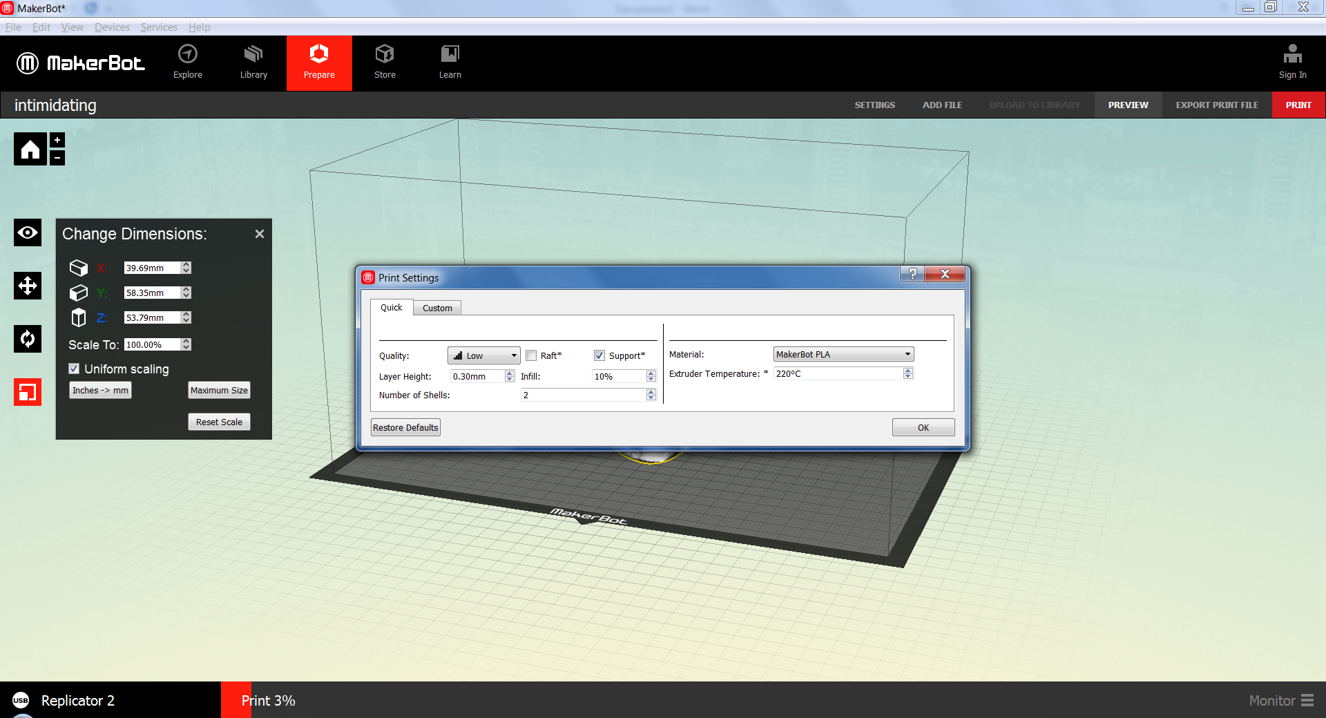Open the Material dropdown
This screenshot has height=718, width=1326.
(843, 354)
